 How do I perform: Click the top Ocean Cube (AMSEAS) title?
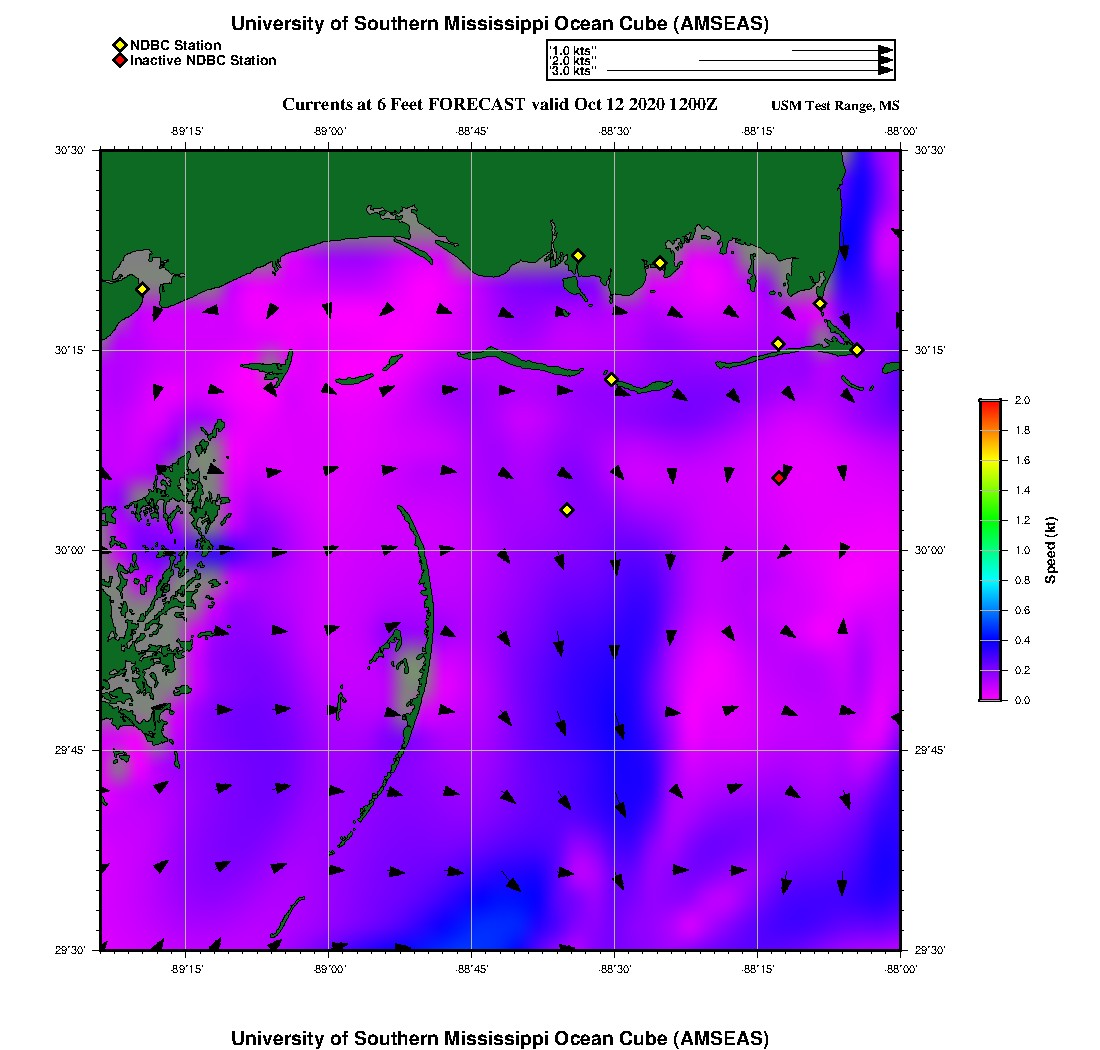(x=500, y=24)
